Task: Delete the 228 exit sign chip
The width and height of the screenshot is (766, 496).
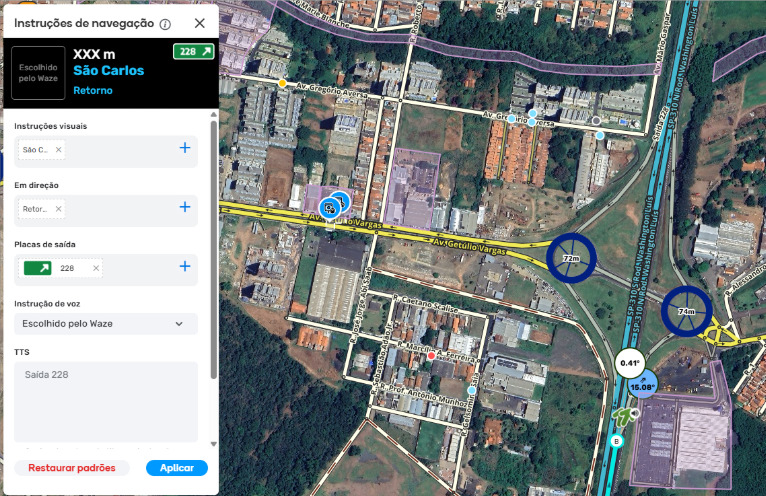Action: pyautogui.click(x=96, y=268)
